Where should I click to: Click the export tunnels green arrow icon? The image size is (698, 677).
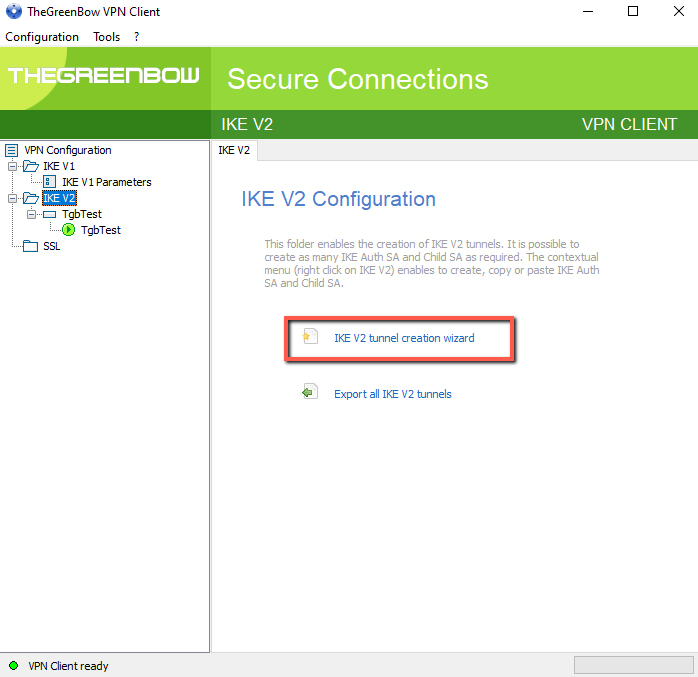point(310,392)
